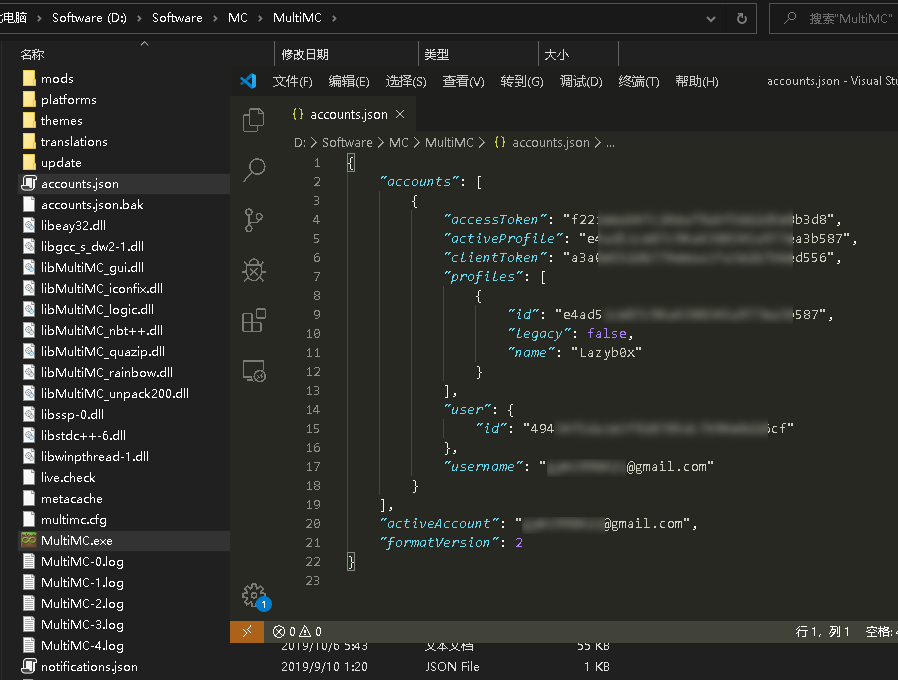
Task: Expand the chevron after MultiMC in address bar
Action: (x=334, y=18)
